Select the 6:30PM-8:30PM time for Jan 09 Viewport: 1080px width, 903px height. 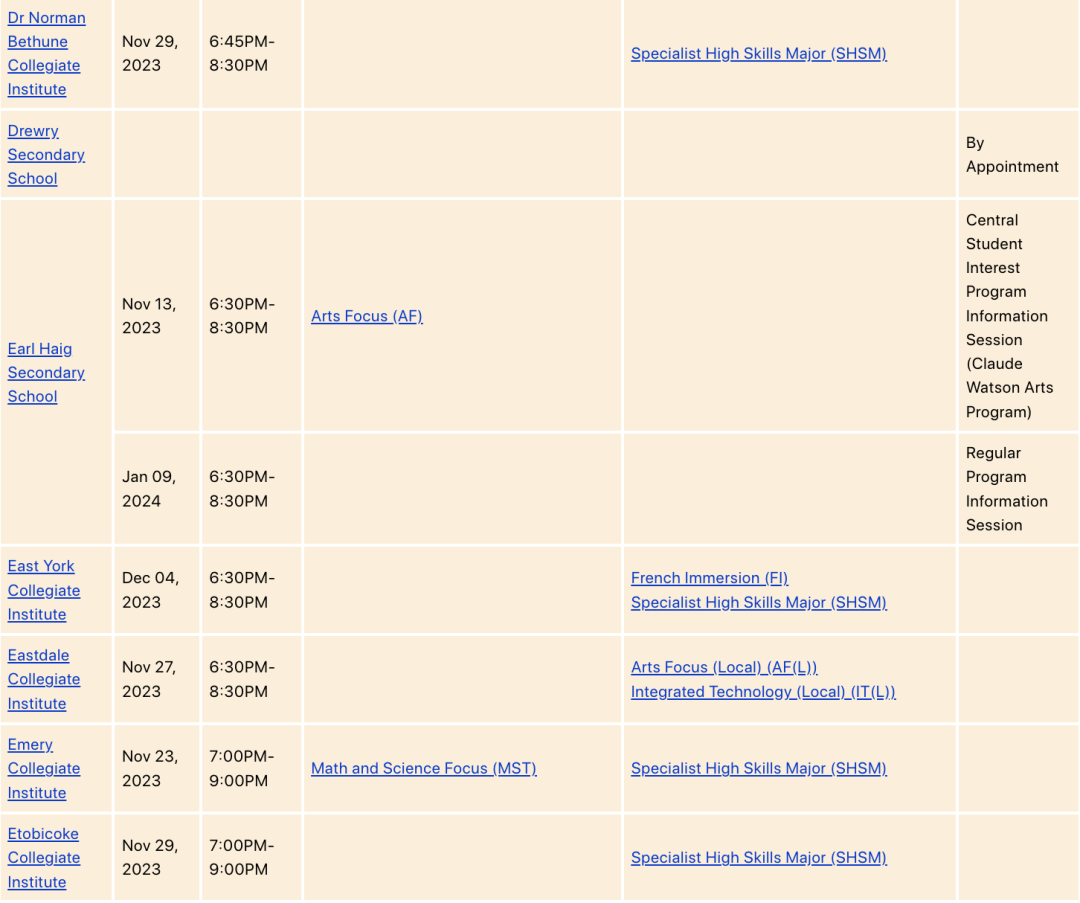(242, 489)
